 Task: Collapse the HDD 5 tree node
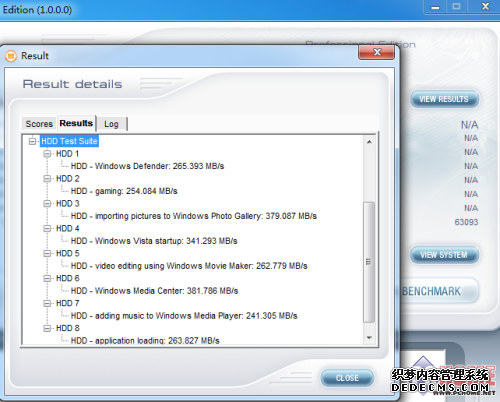(x=47, y=254)
